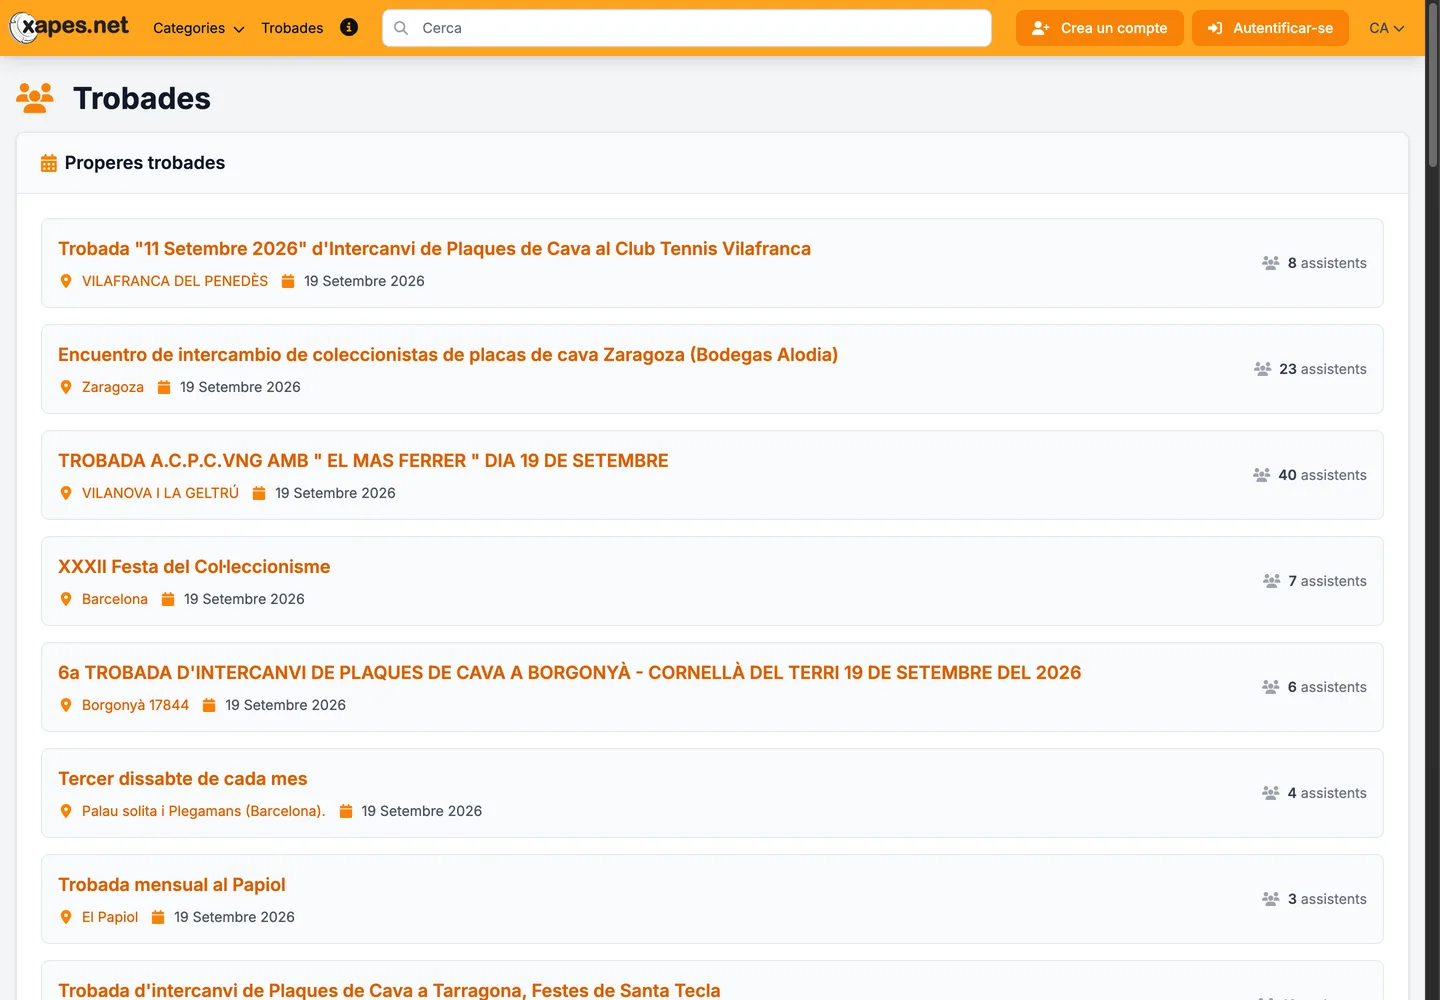The height and width of the screenshot is (1000, 1440).
Task: Click the Palau solita i Plegamans location link
Action: [204, 811]
